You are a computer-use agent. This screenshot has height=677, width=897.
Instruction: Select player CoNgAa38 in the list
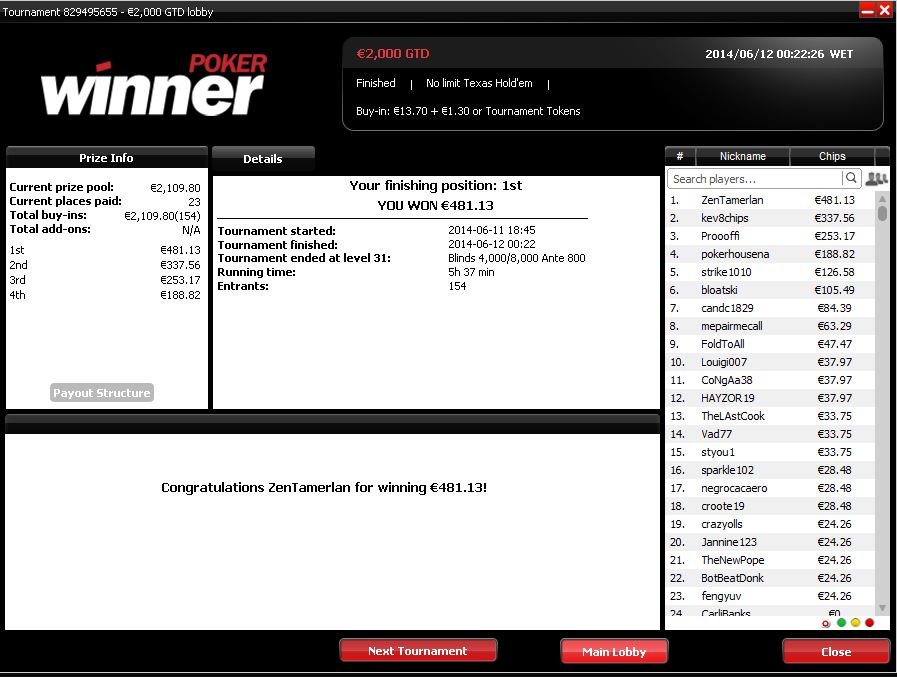[771, 380]
